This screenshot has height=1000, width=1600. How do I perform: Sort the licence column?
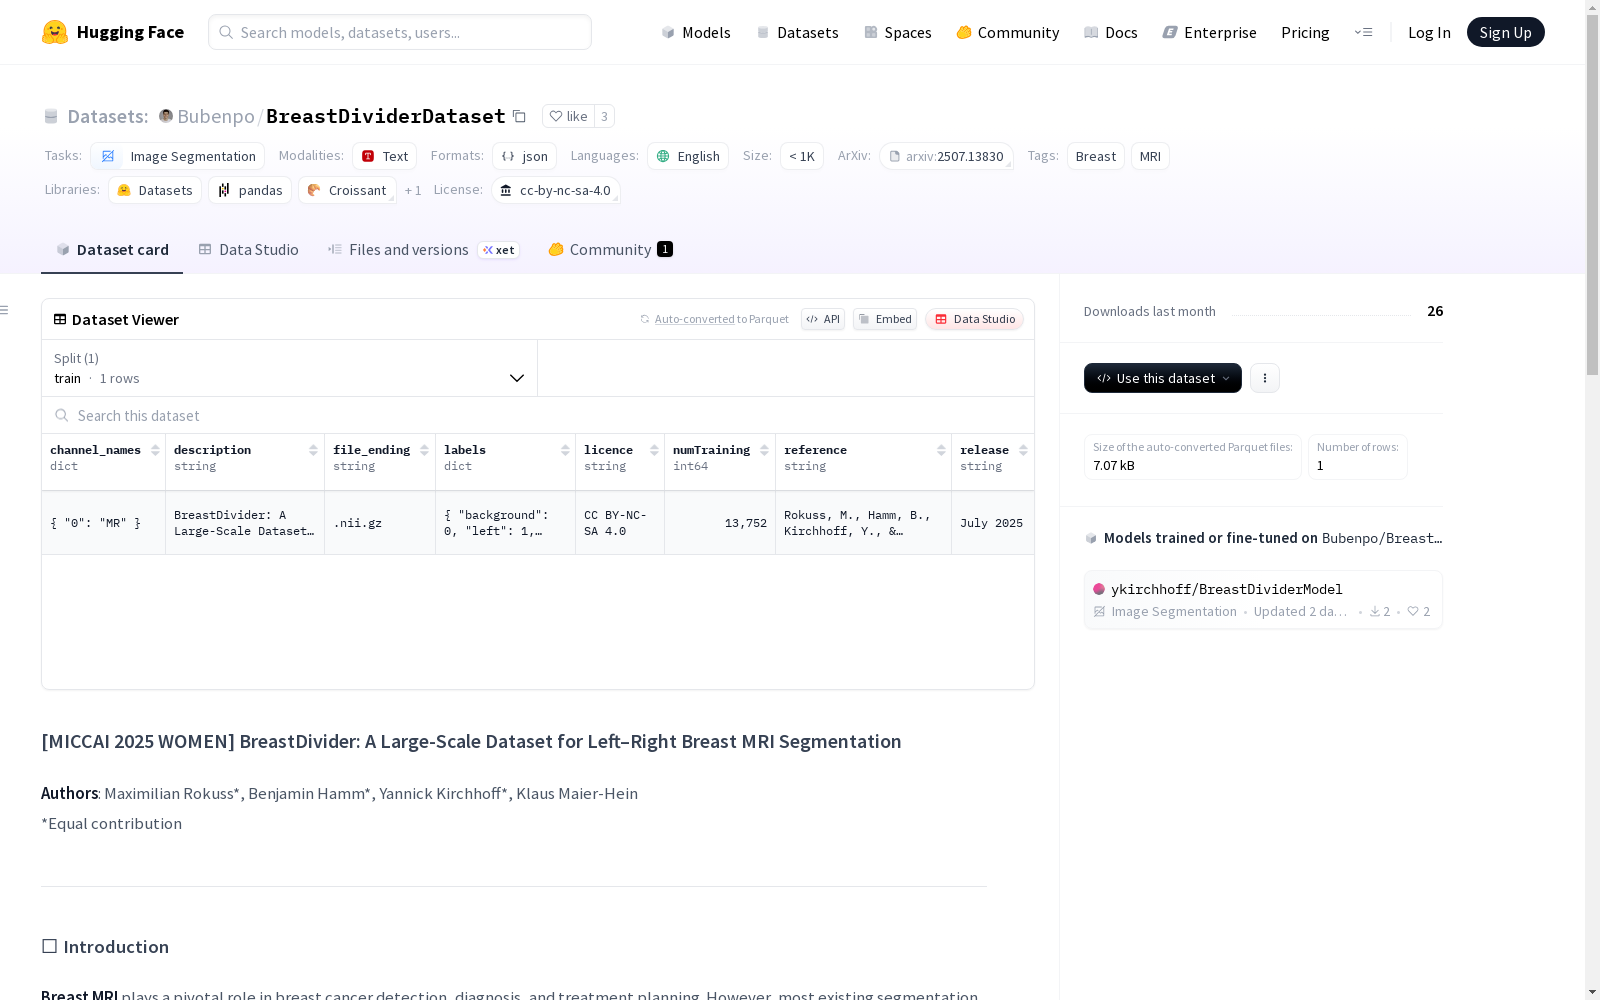coord(654,450)
